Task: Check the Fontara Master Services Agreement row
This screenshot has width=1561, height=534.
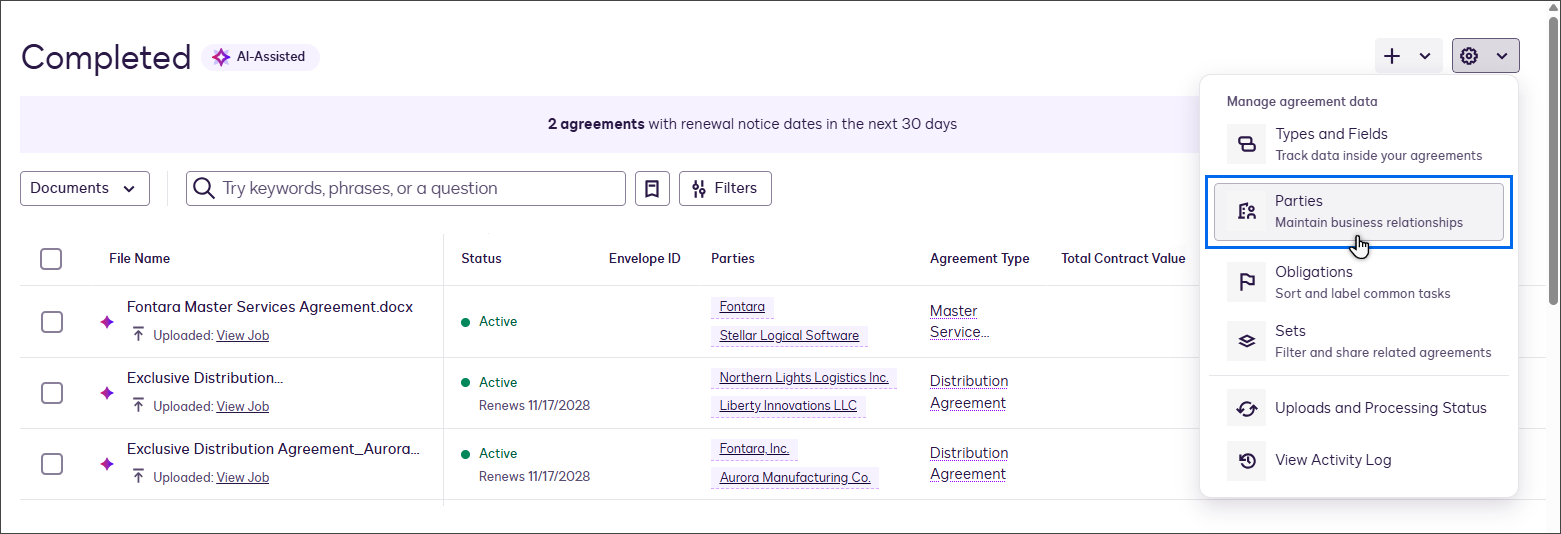Action: tap(52, 322)
